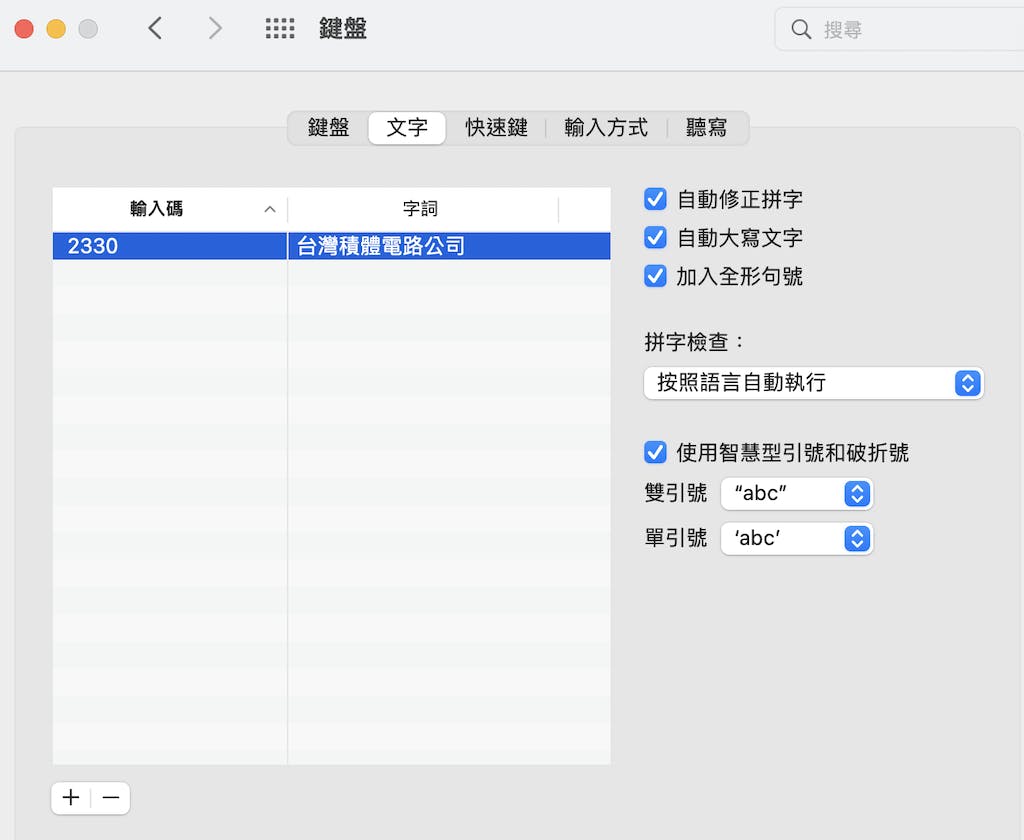Toggle the 自動修正拼字 checkbox

655,199
